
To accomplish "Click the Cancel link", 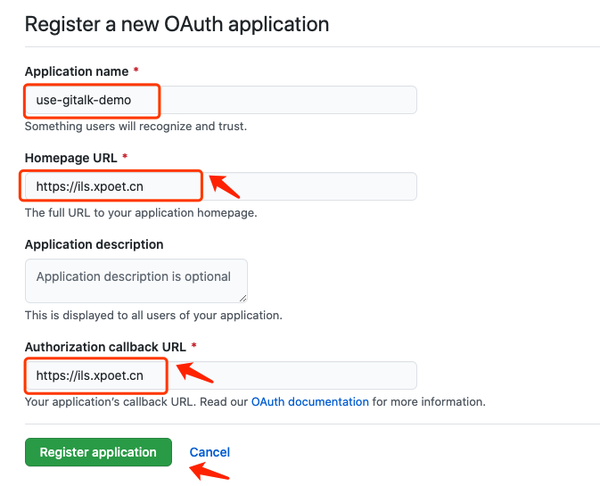I will tap(210, 452).
